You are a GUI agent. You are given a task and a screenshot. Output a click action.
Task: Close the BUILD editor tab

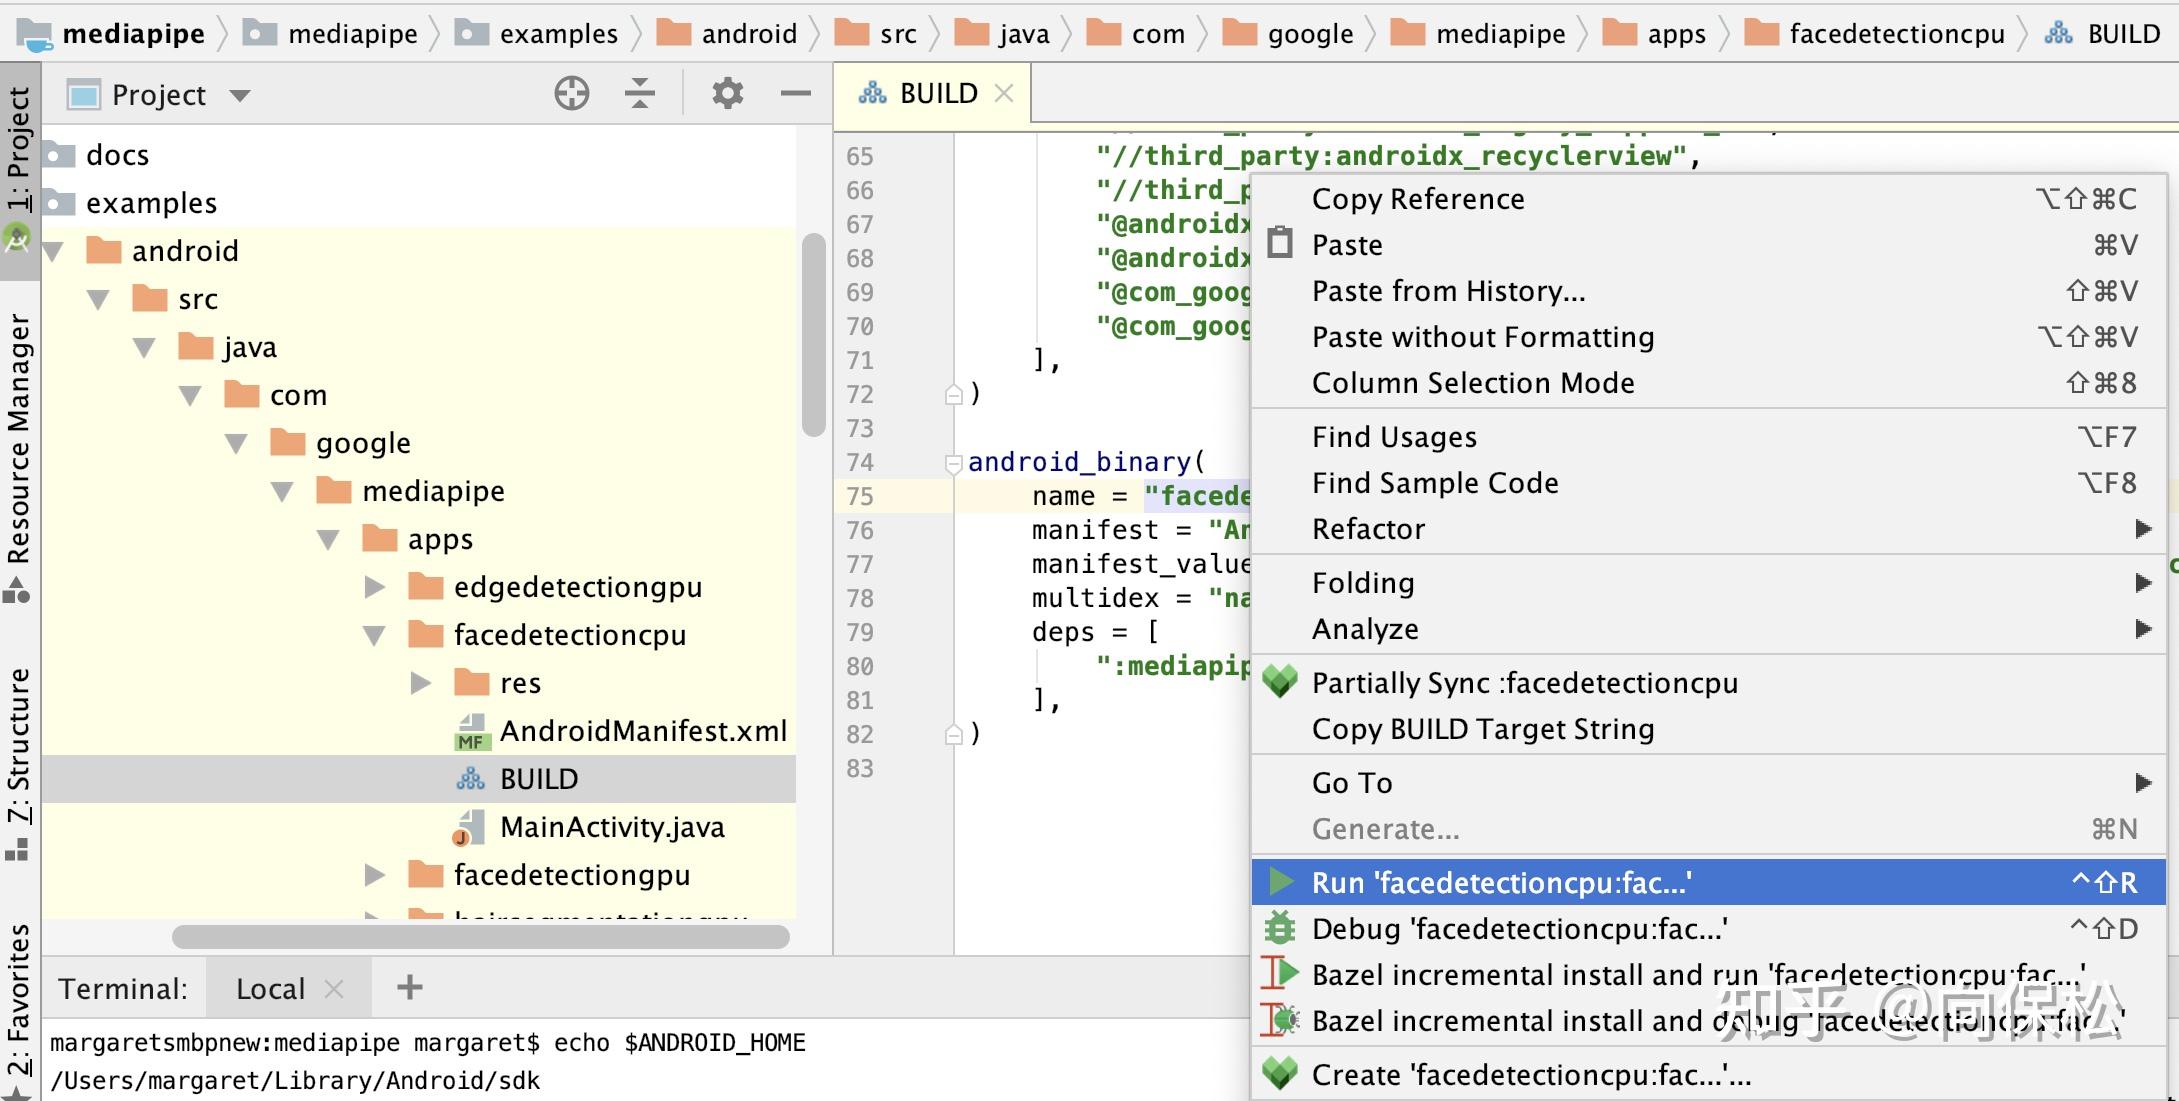click(1004, 93)
